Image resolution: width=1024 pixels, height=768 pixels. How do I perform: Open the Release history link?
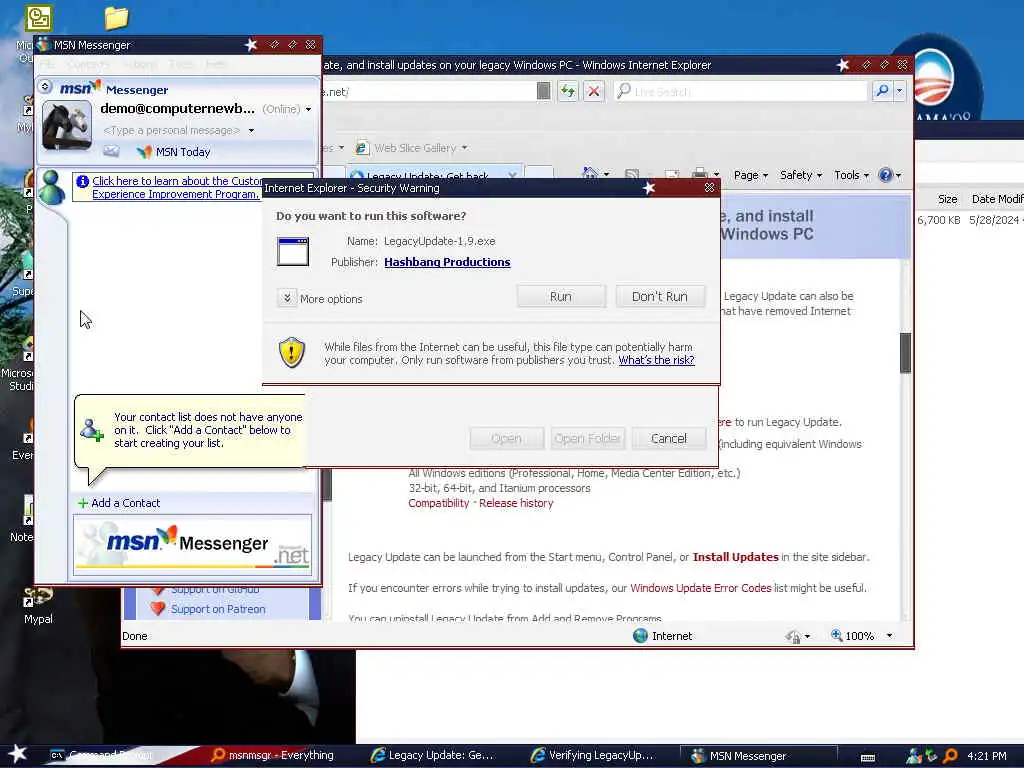[516, 503]
